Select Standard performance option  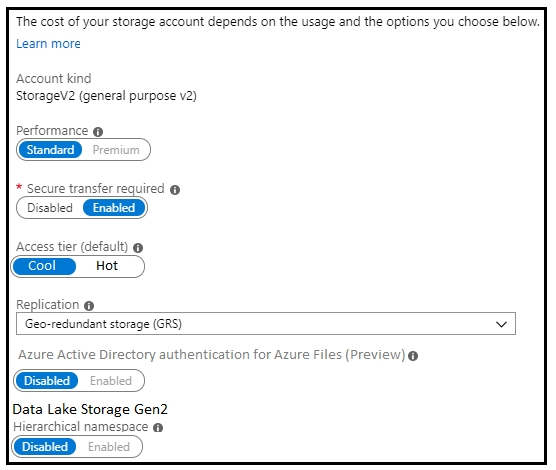tap(50, 150)
